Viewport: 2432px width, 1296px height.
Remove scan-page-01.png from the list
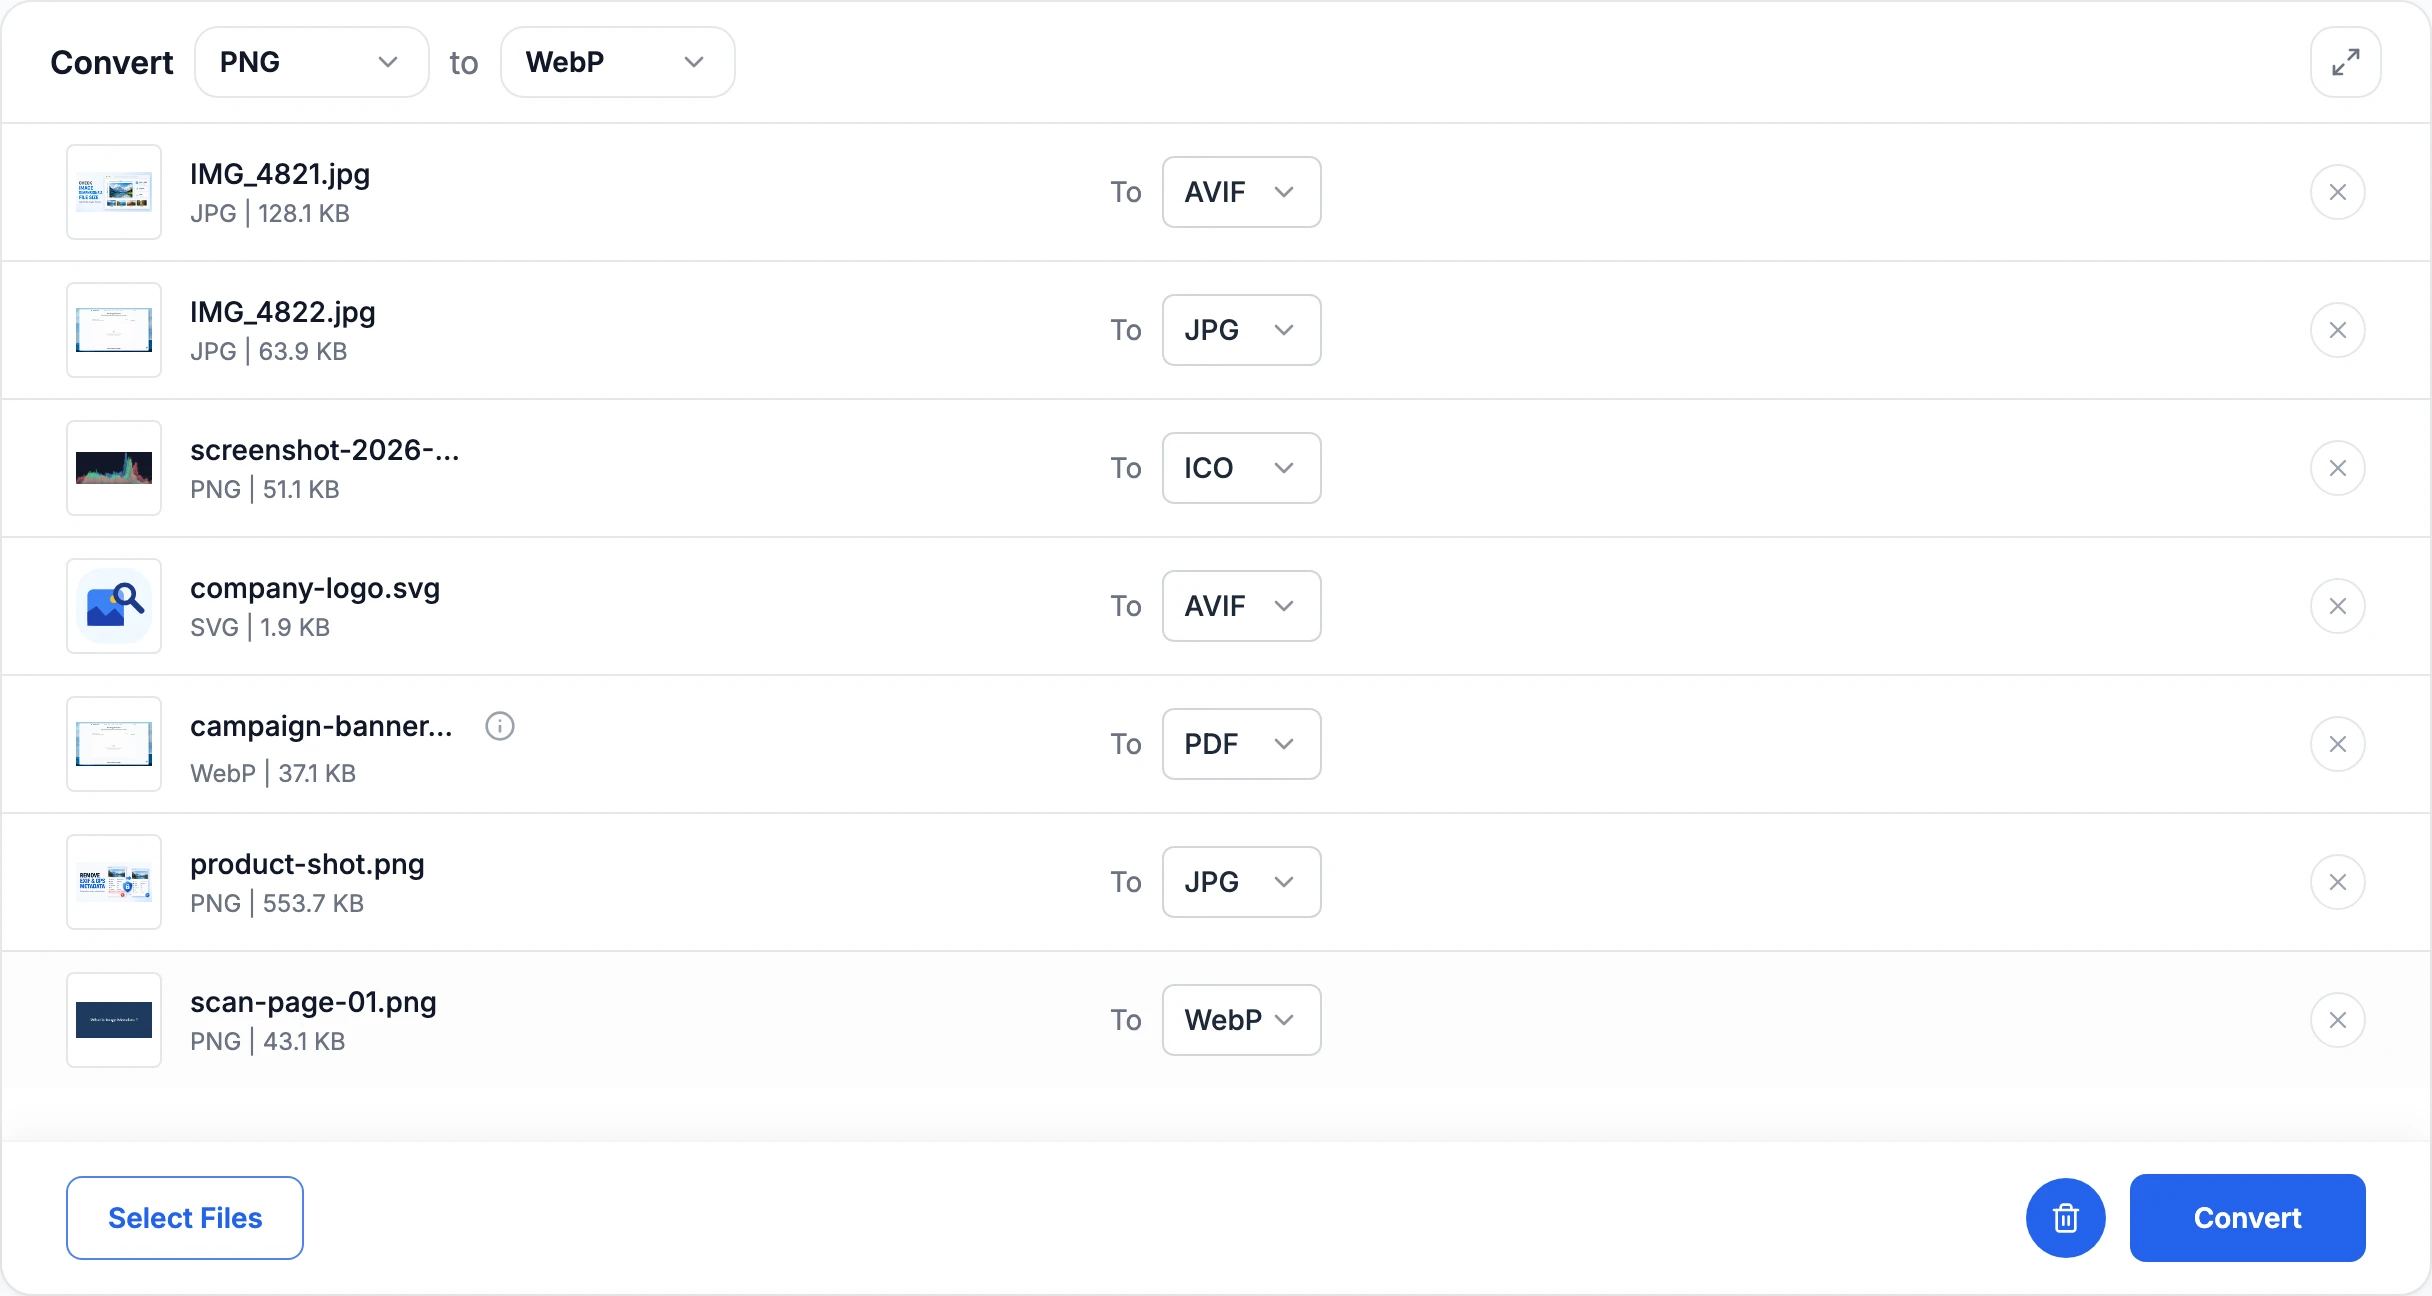click(2338, 1020)
